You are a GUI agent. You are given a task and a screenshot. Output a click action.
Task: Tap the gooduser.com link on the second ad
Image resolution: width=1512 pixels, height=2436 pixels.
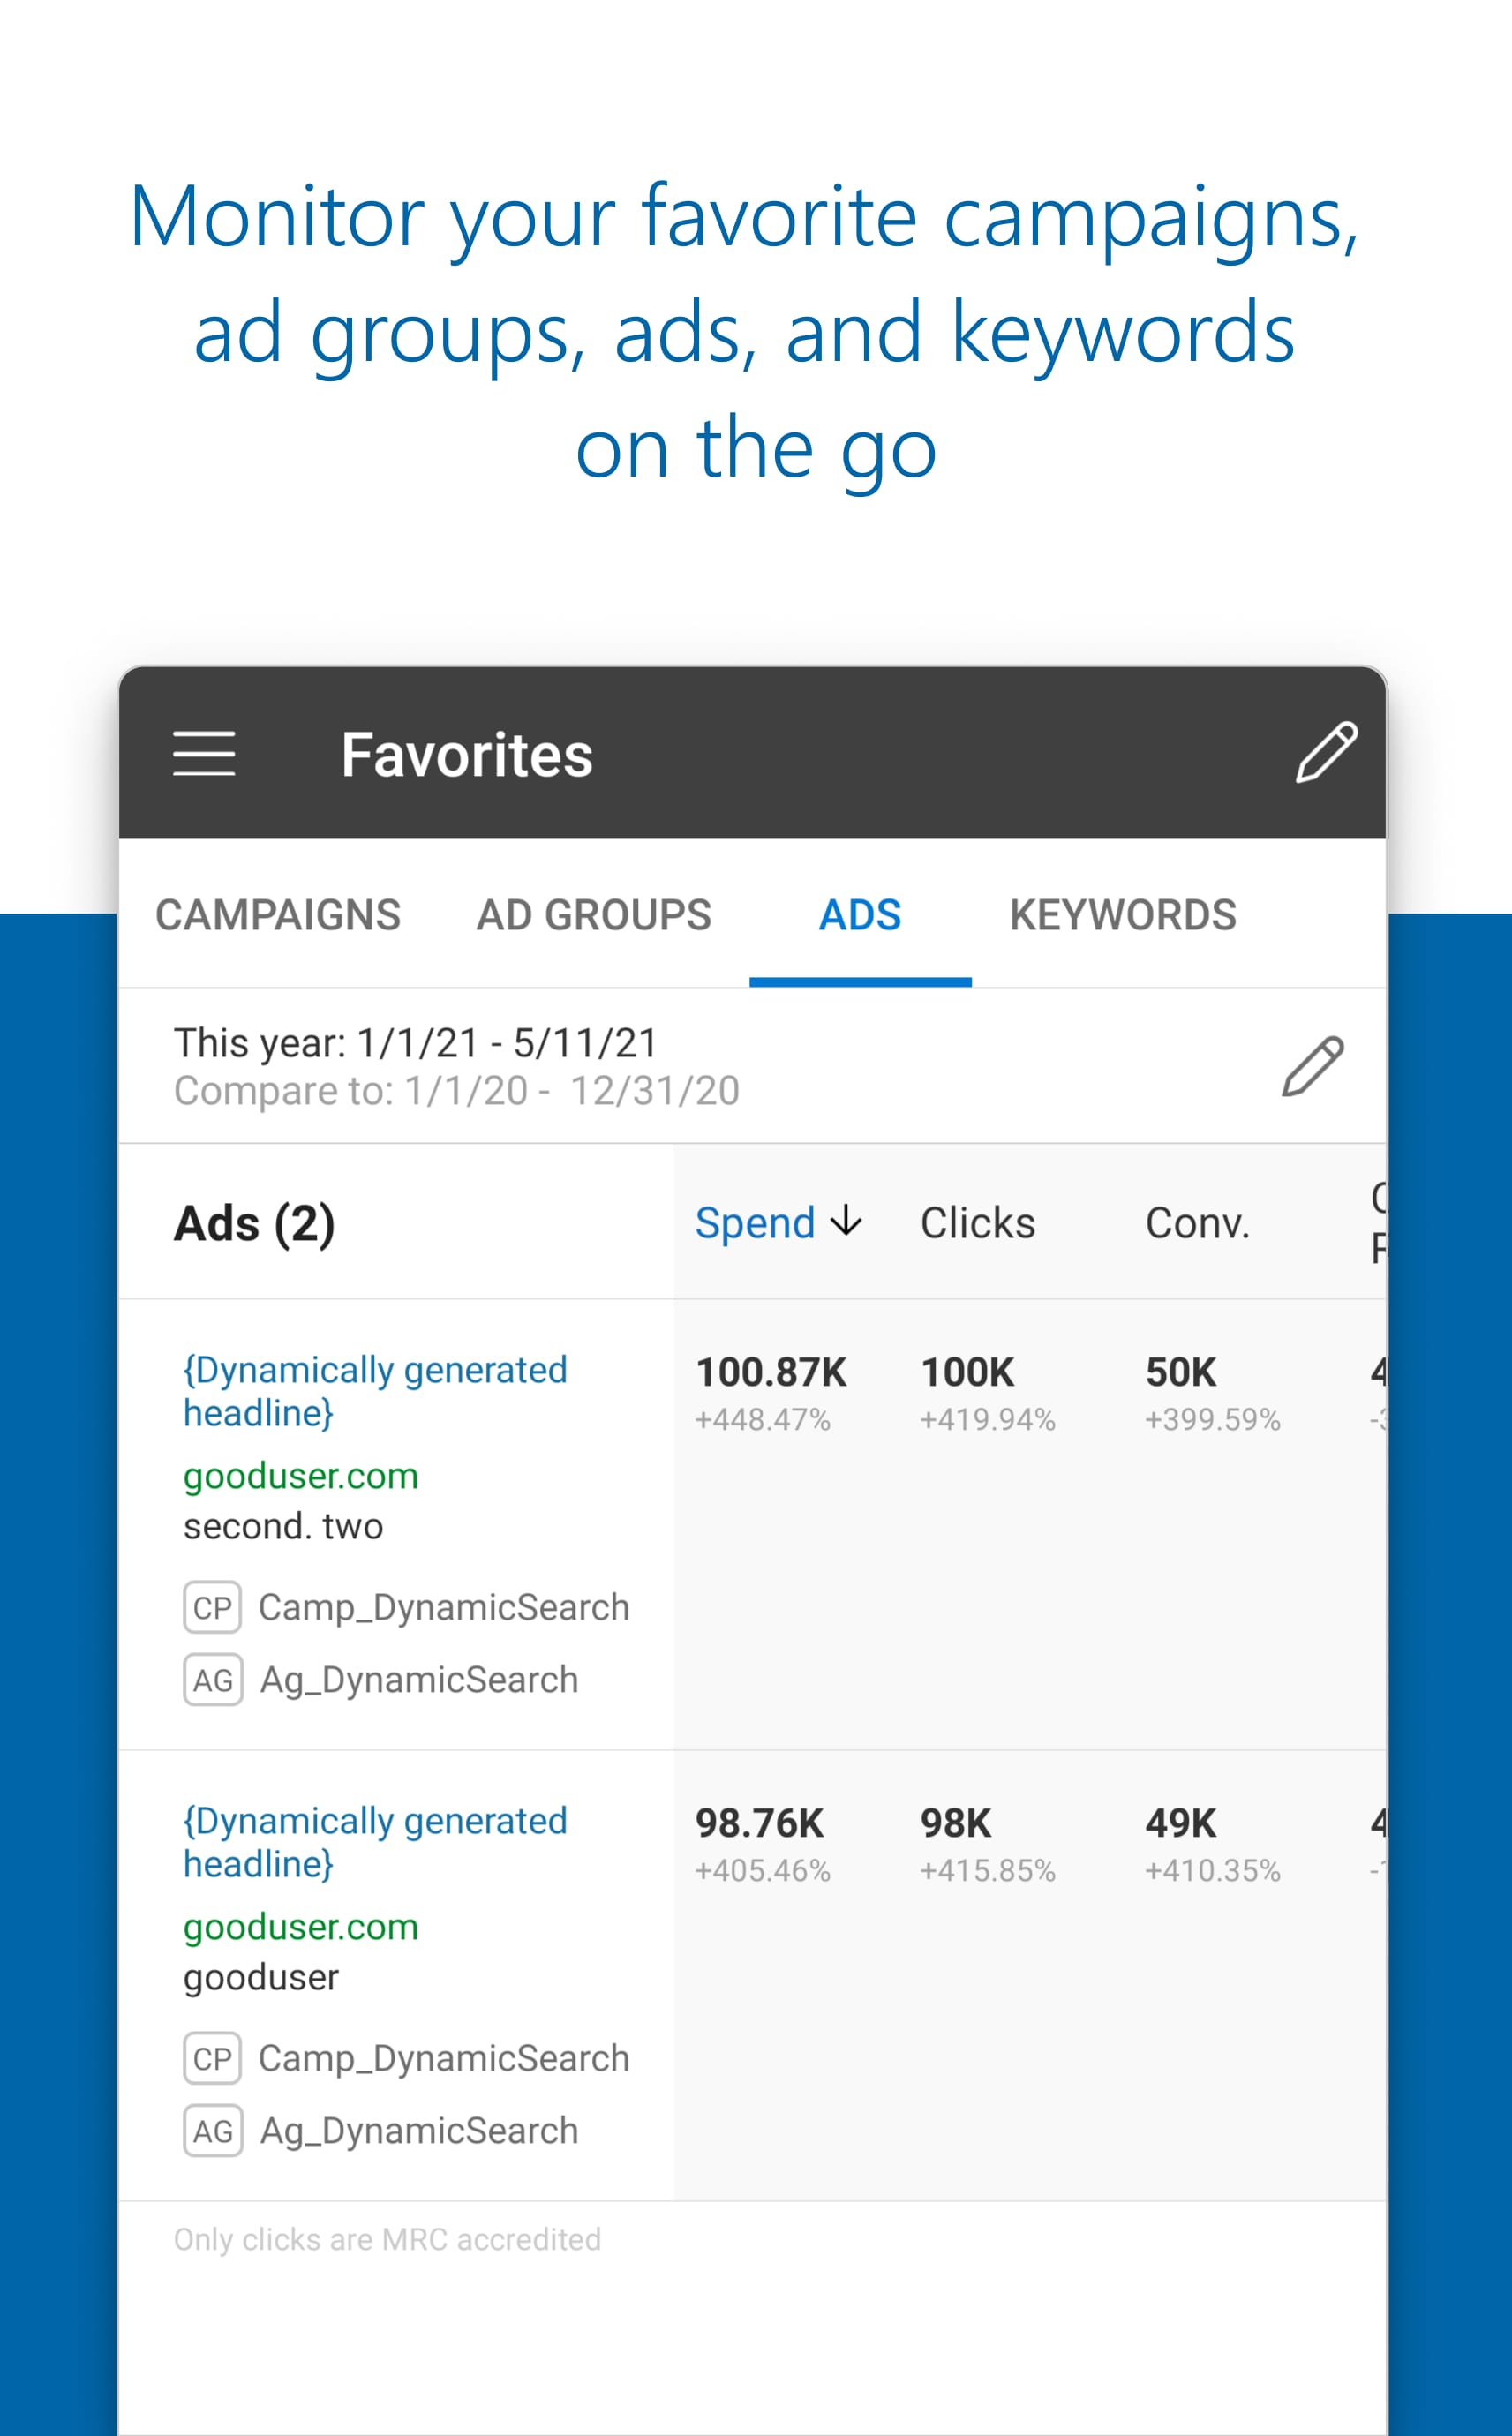click(x=301, y=1926)
